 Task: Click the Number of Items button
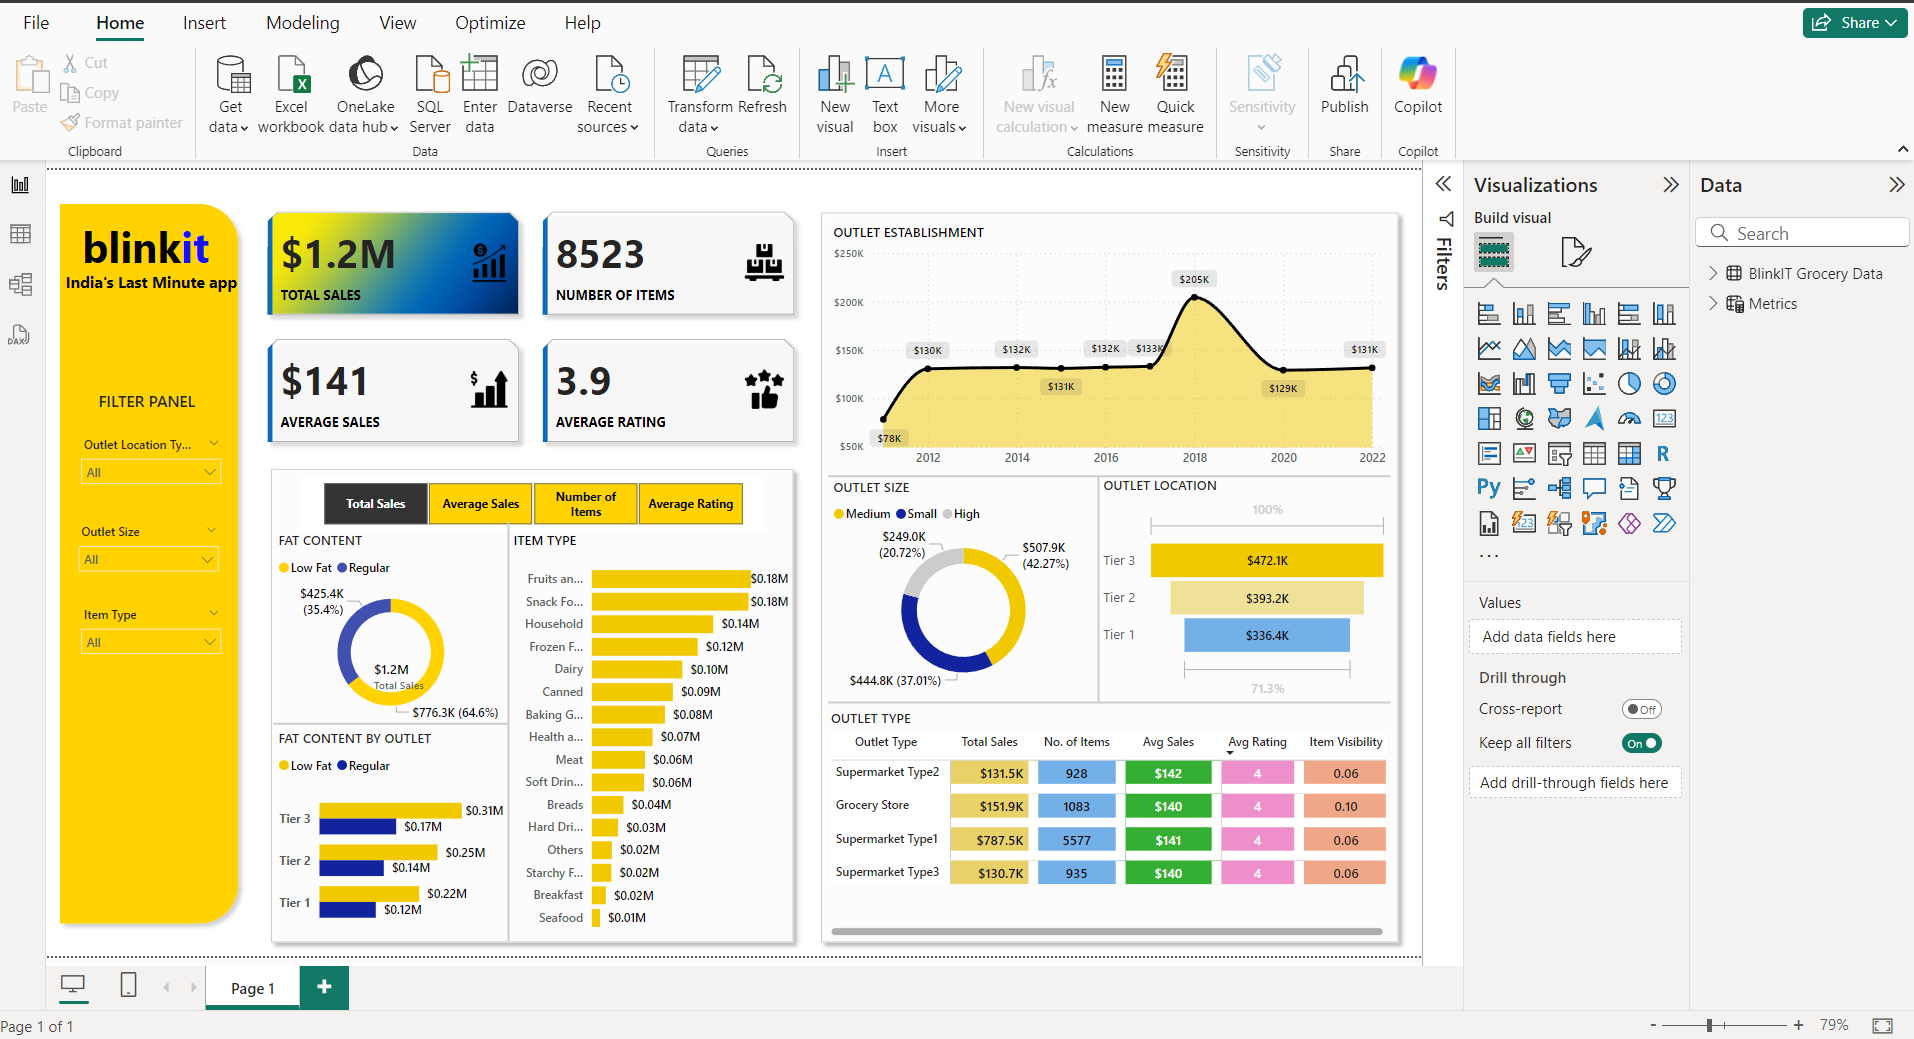[586, 504]
